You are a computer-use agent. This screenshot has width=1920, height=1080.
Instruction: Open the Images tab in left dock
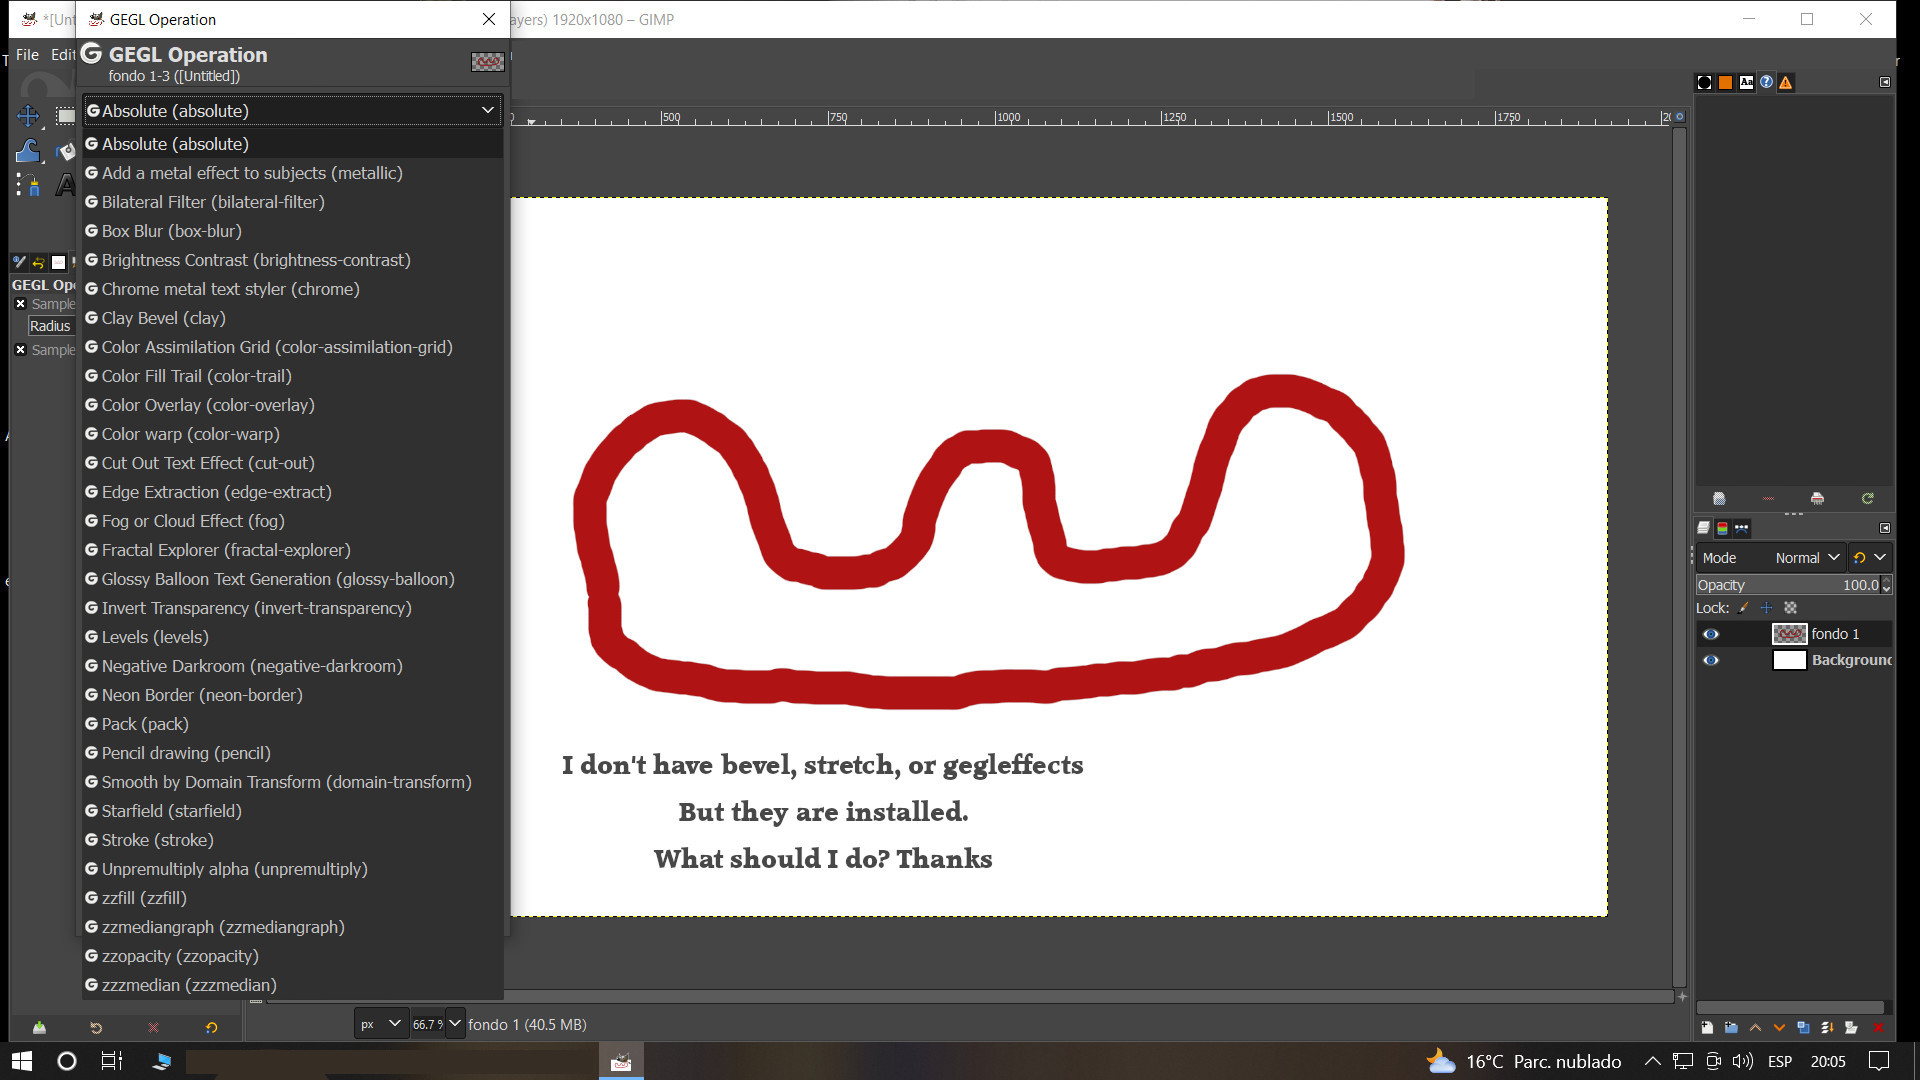[x=58, y=262]
